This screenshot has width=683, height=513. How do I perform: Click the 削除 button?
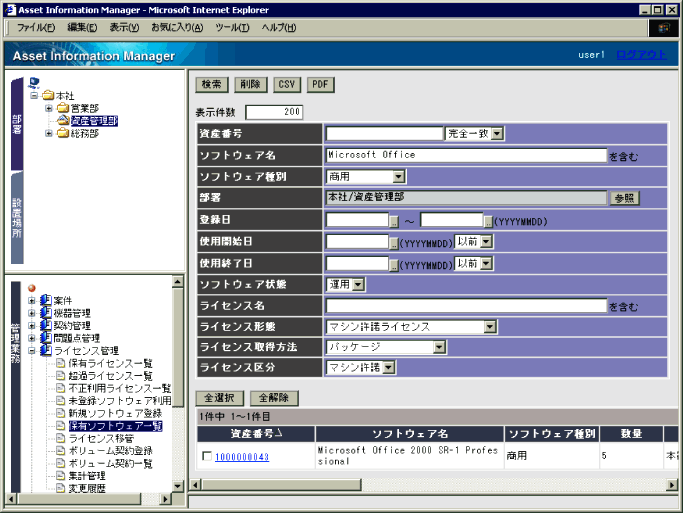pyautogui.click(x=250, y=84)
